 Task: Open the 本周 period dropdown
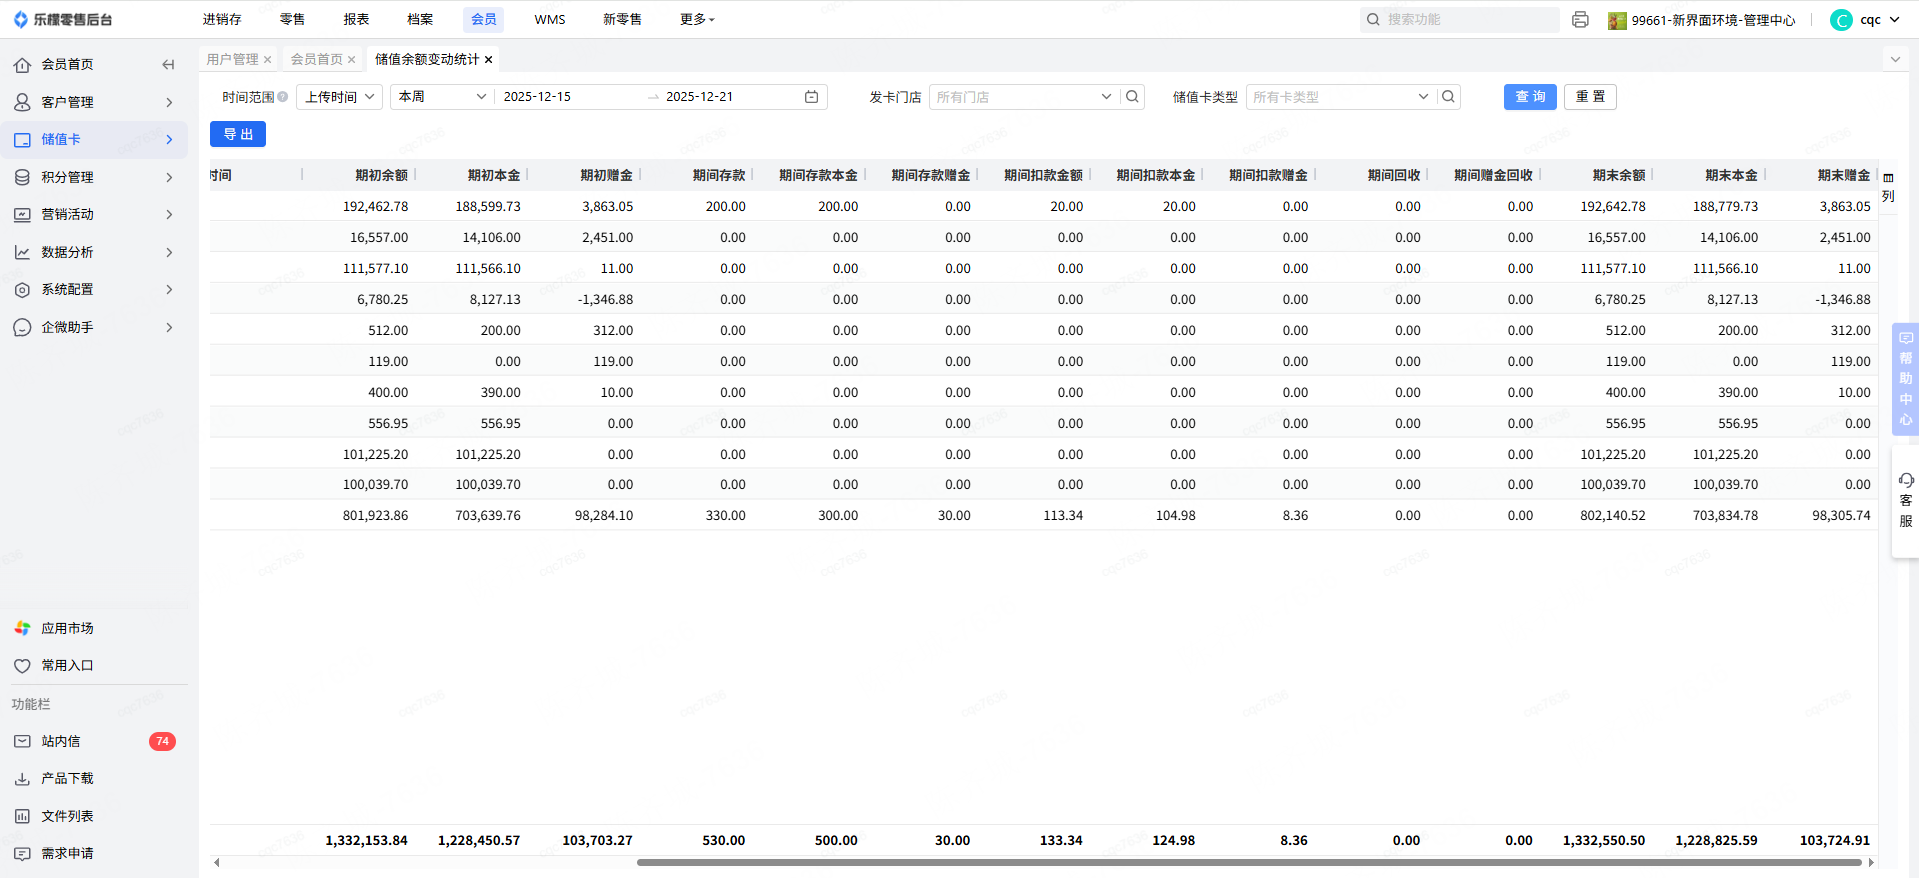(442, 97)
